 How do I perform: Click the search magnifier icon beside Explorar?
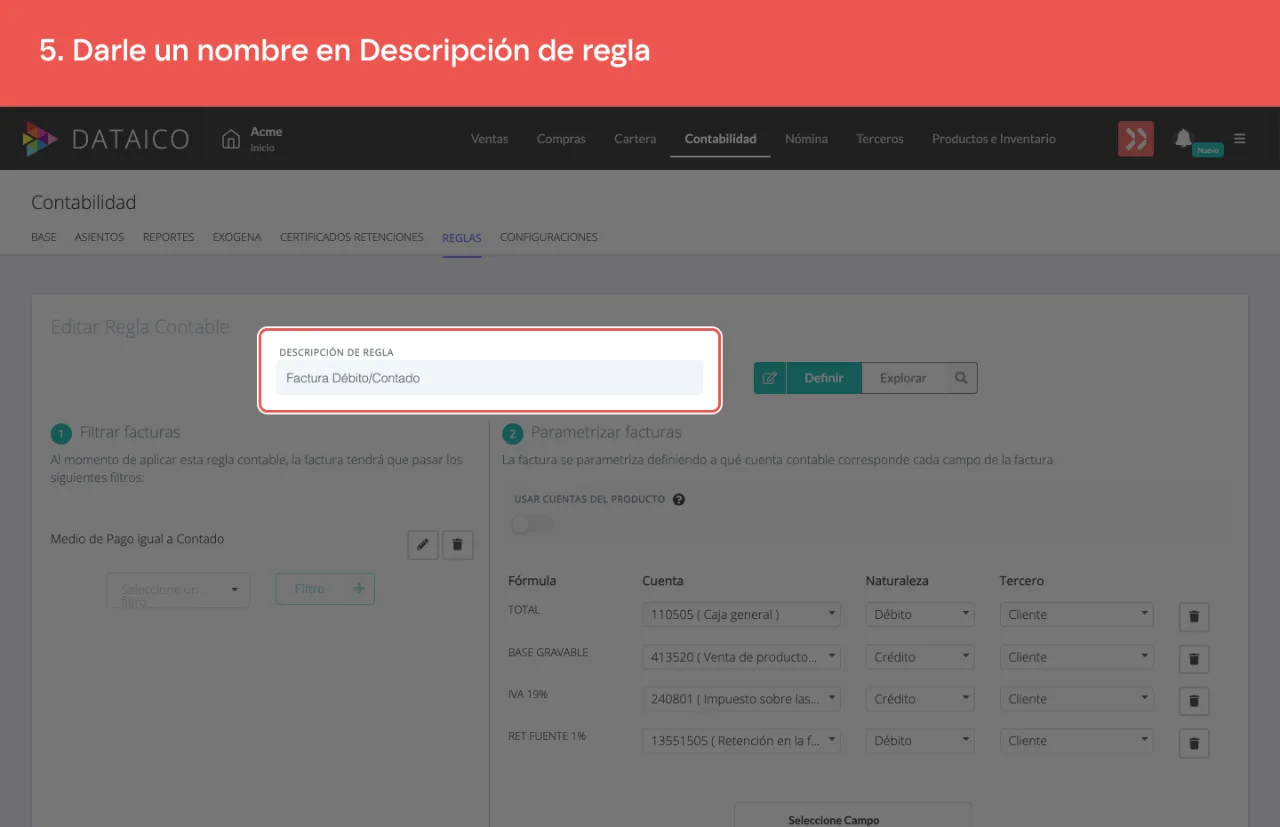tap(961, 378)
